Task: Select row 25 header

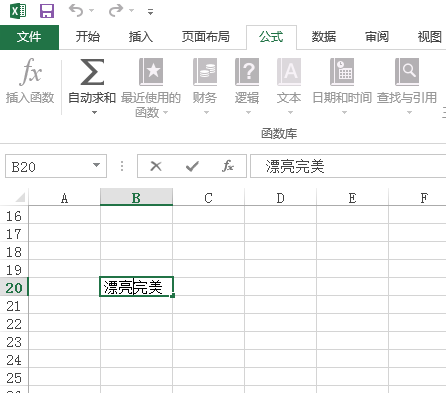Action: coord(14,378)
